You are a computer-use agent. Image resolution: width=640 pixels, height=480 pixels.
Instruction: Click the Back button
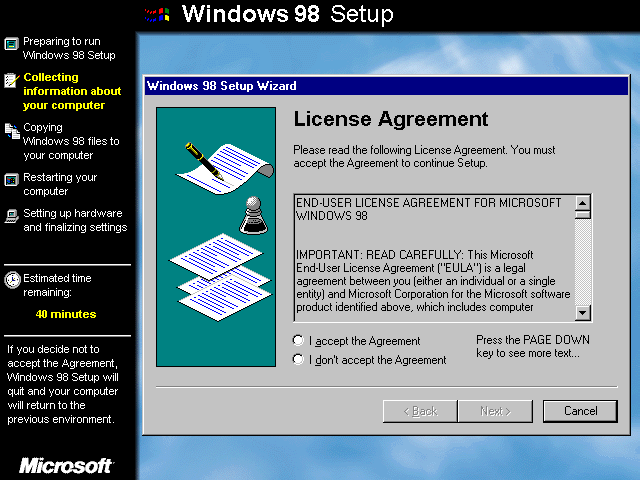click(x=422, y=411)
